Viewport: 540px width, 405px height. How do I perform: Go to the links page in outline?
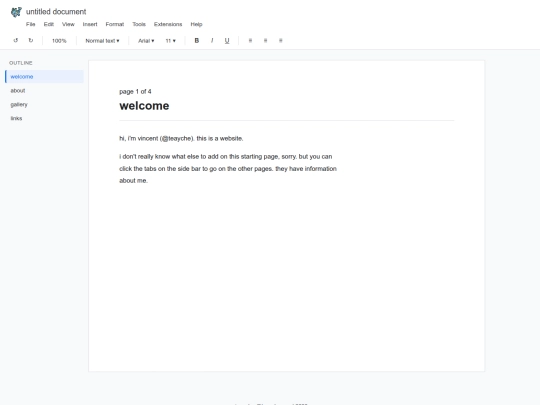[x=44, y=118]
